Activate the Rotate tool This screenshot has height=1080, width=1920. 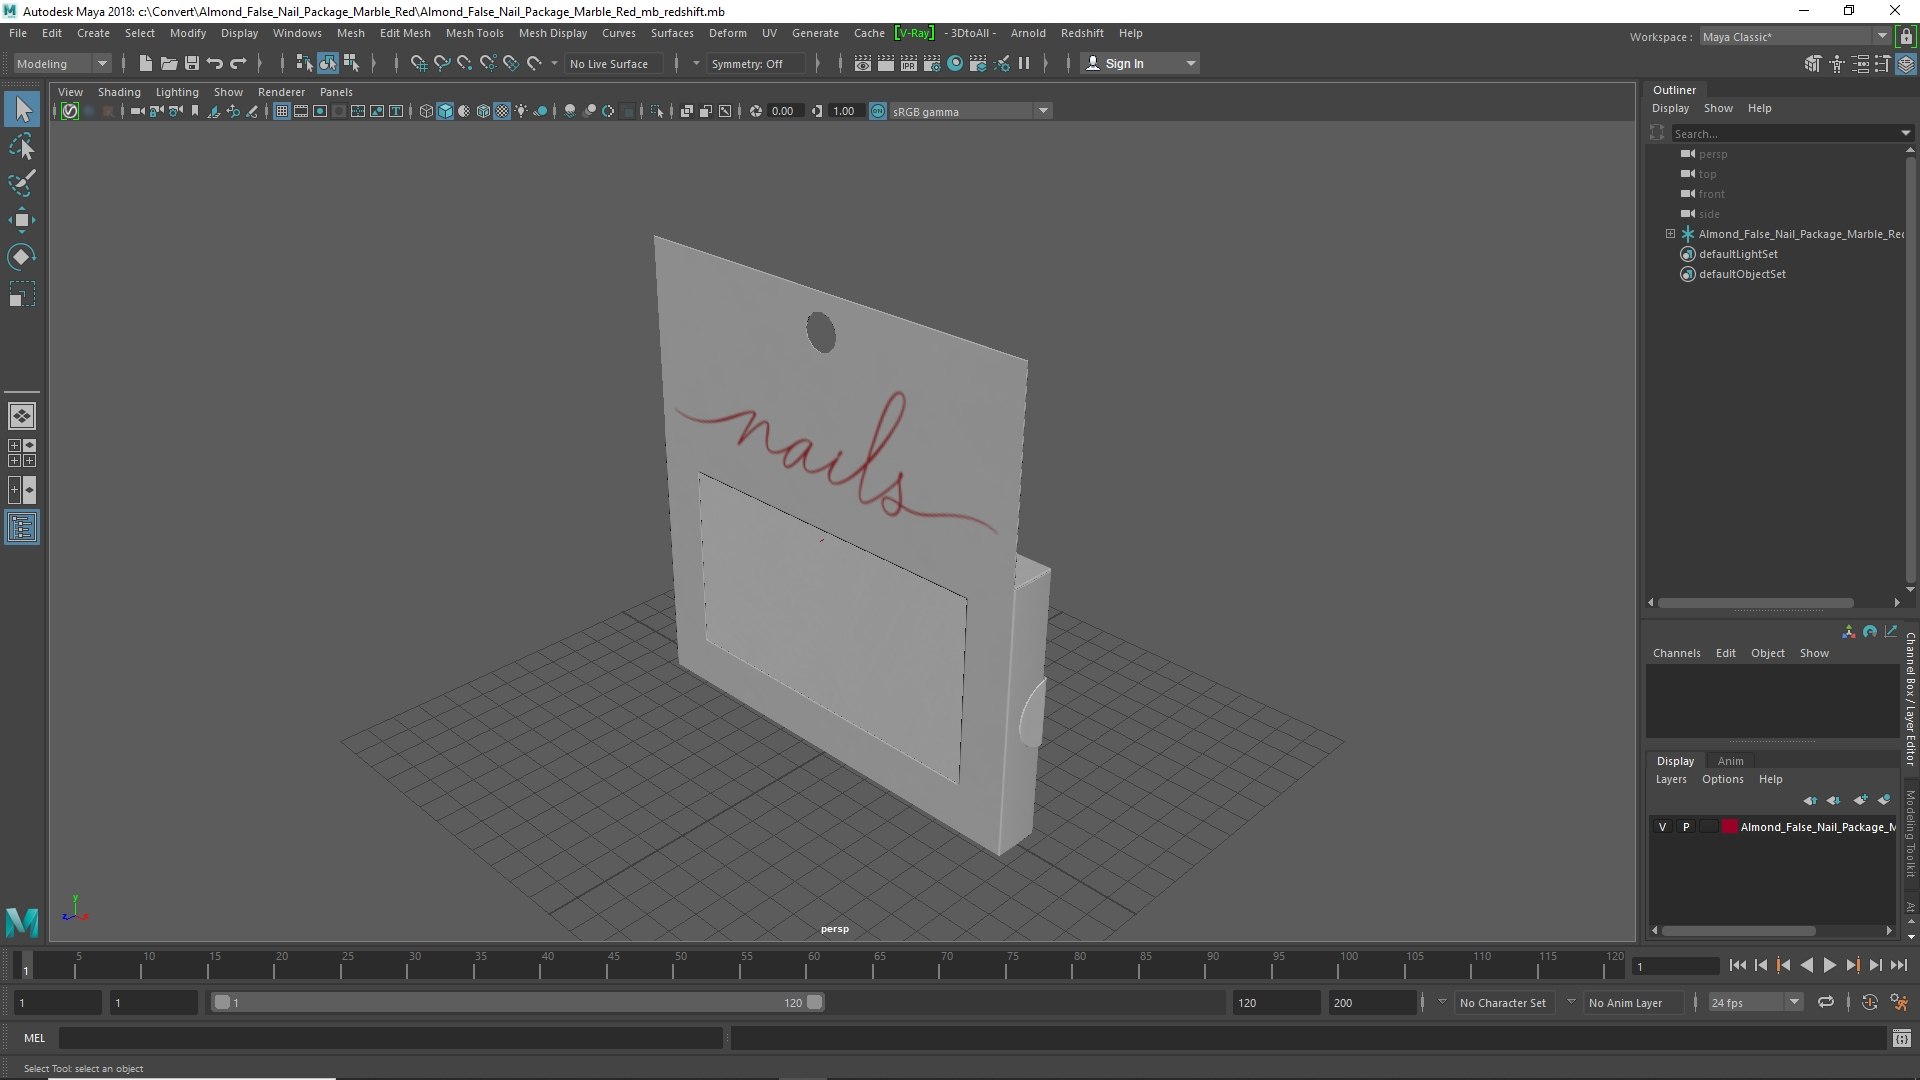22,257
